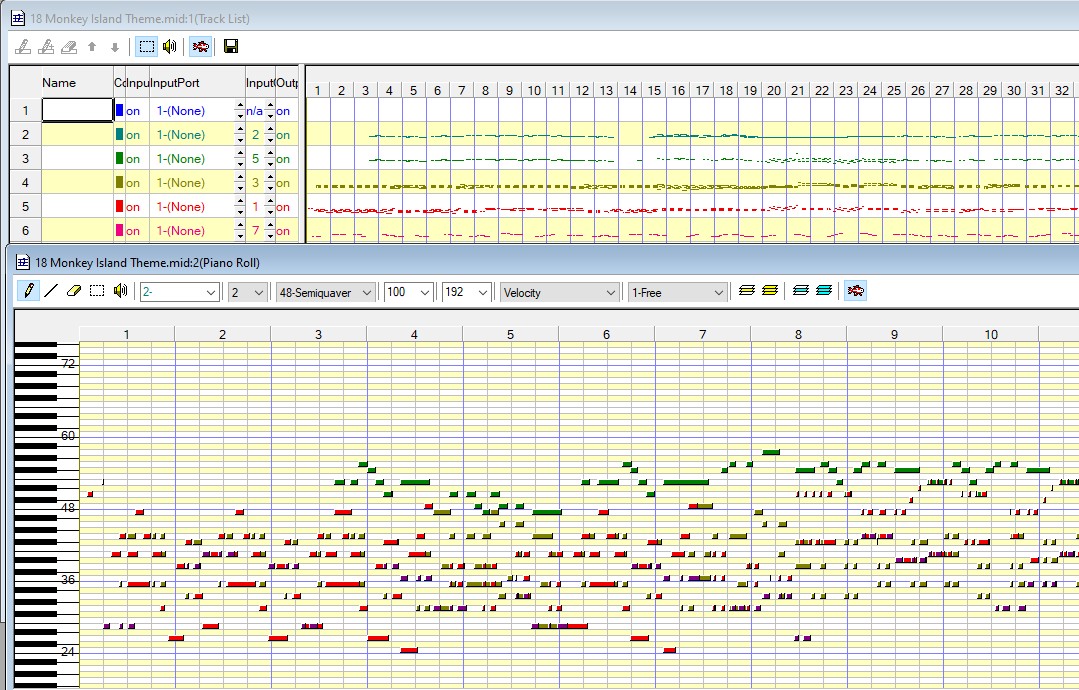
Task: Click the Piano Roll window title bar text
Action: pyautogui.click(x=147, y=263)
